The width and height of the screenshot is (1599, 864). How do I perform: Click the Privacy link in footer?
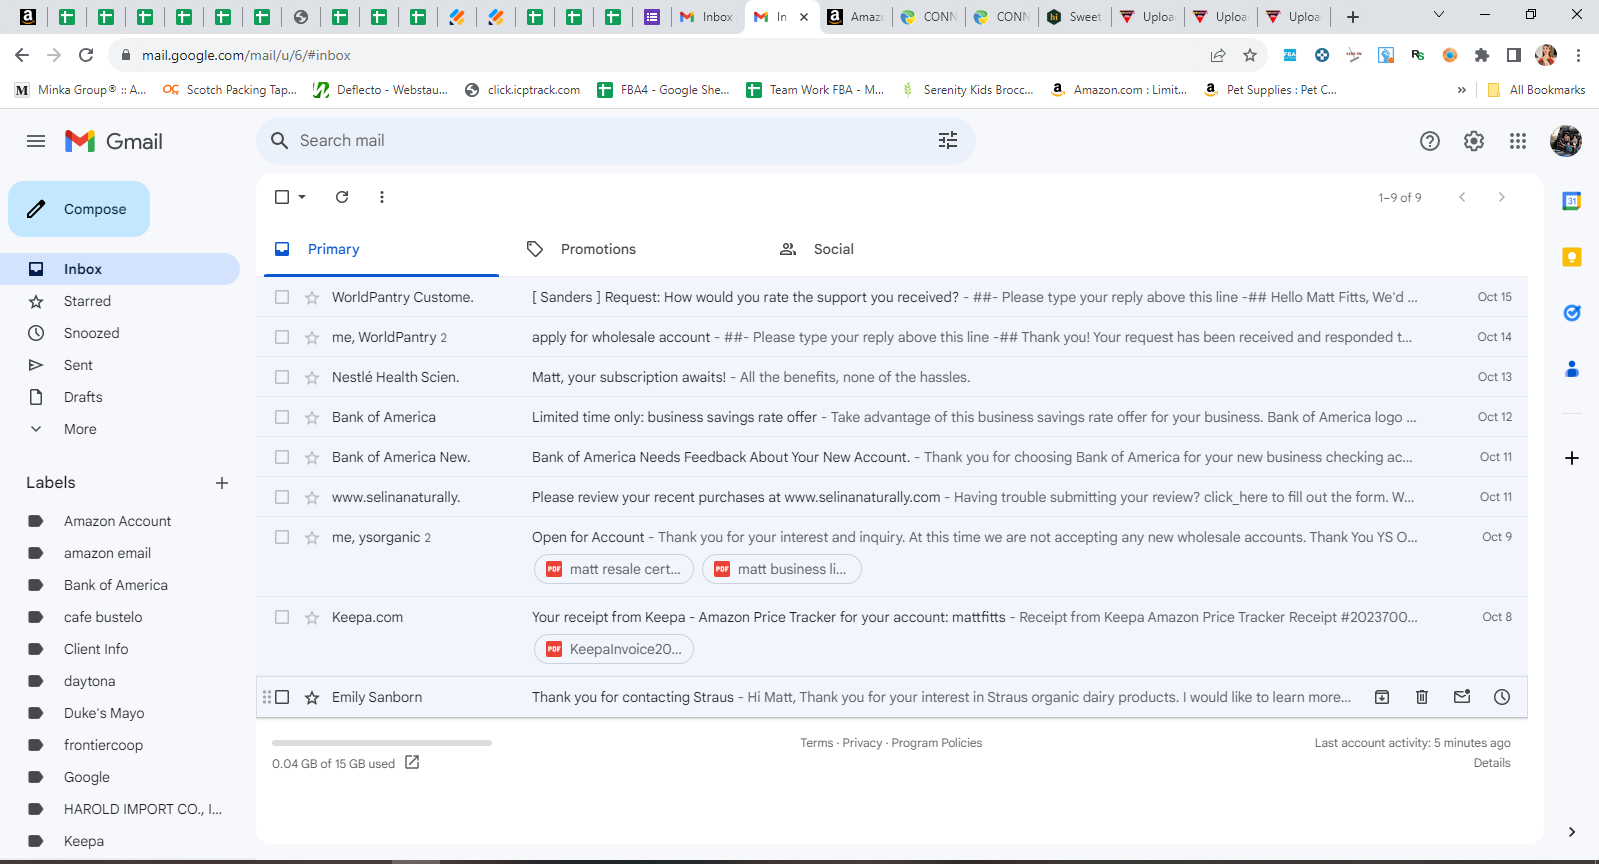click(x=862, y=743)
